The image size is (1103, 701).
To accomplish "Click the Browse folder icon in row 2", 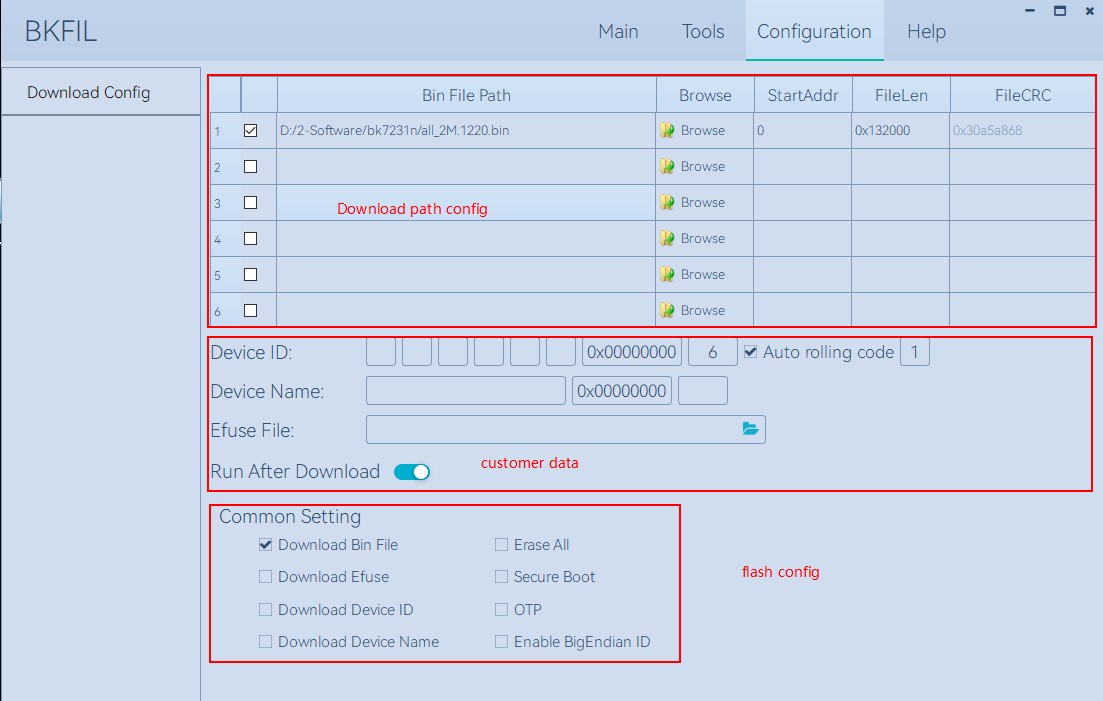I will point(667,167).
